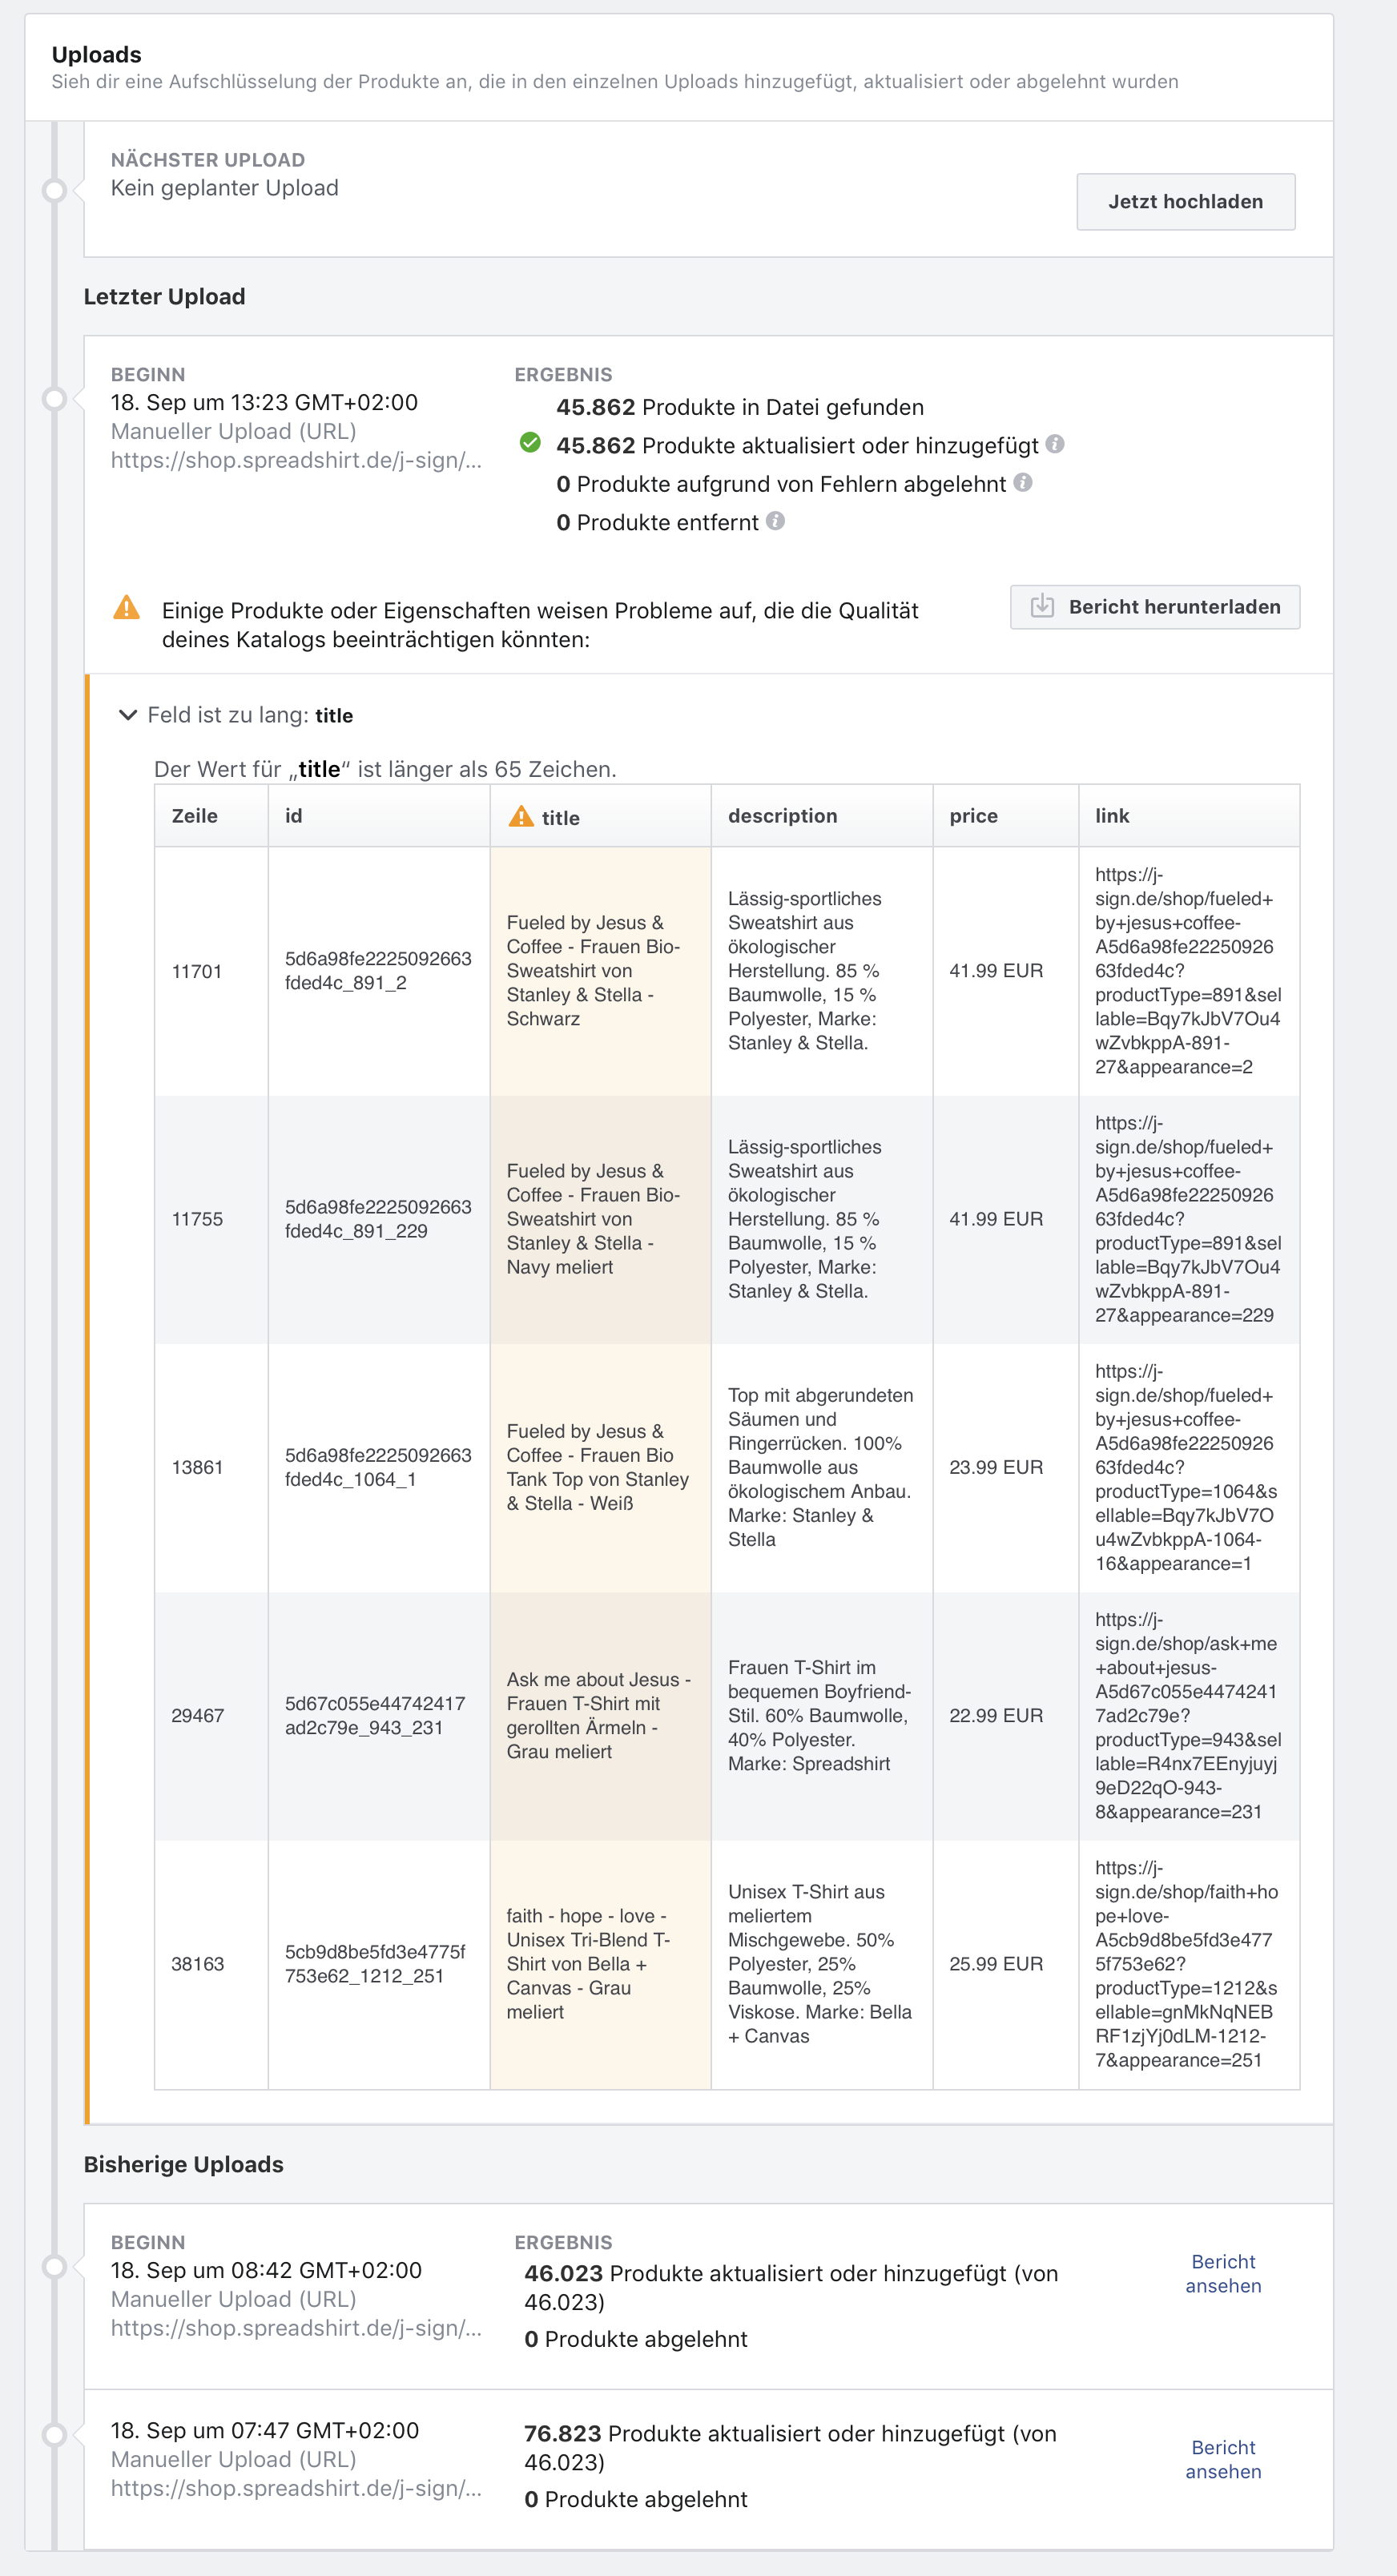Click 'Bericht herunterladen' button
This screenshot has width=1397, height=2576.
pyautogui.click(x=1155, y=607)
